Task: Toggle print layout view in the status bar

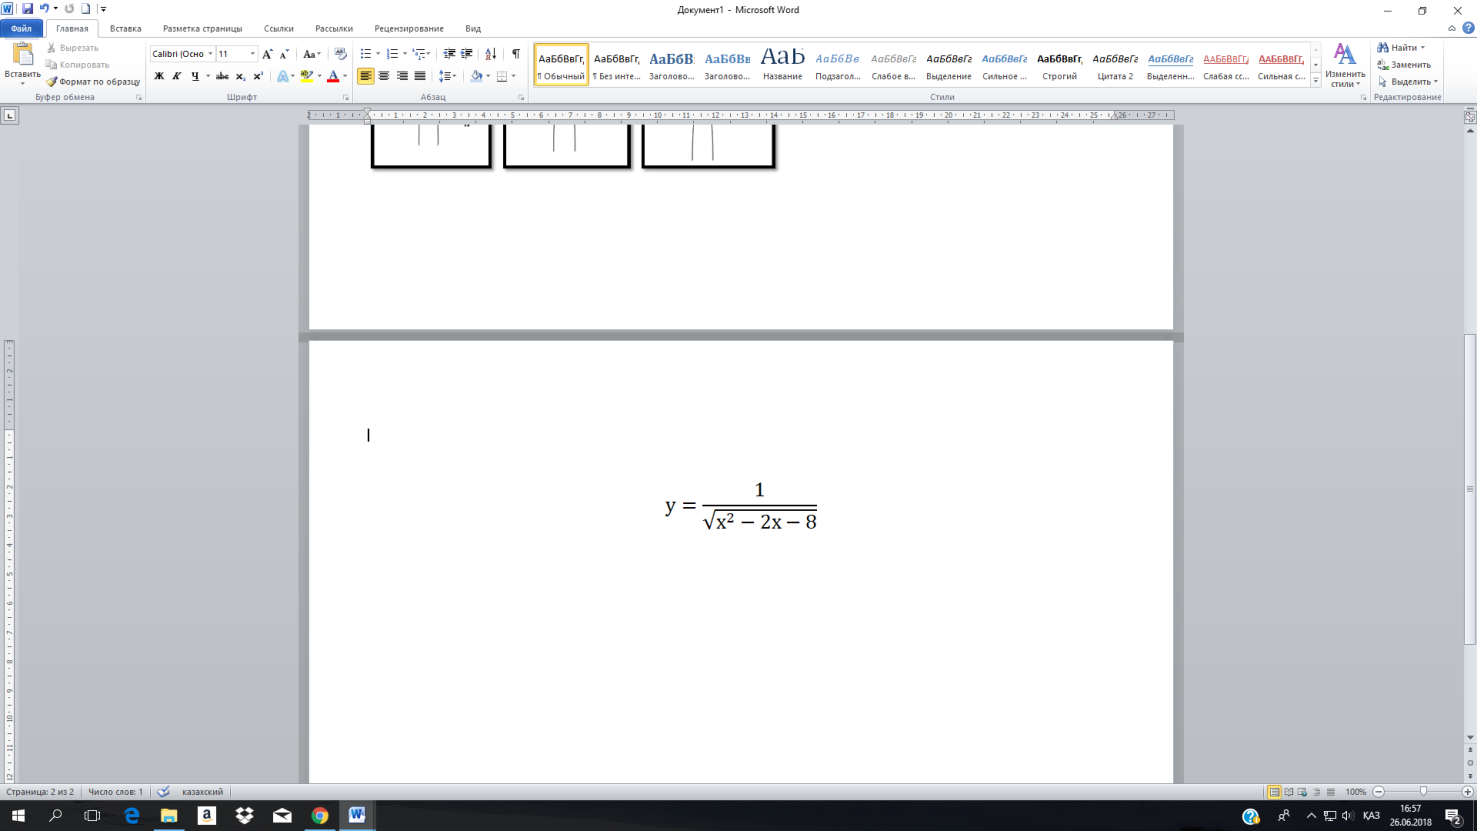Action: [1274, 792]
